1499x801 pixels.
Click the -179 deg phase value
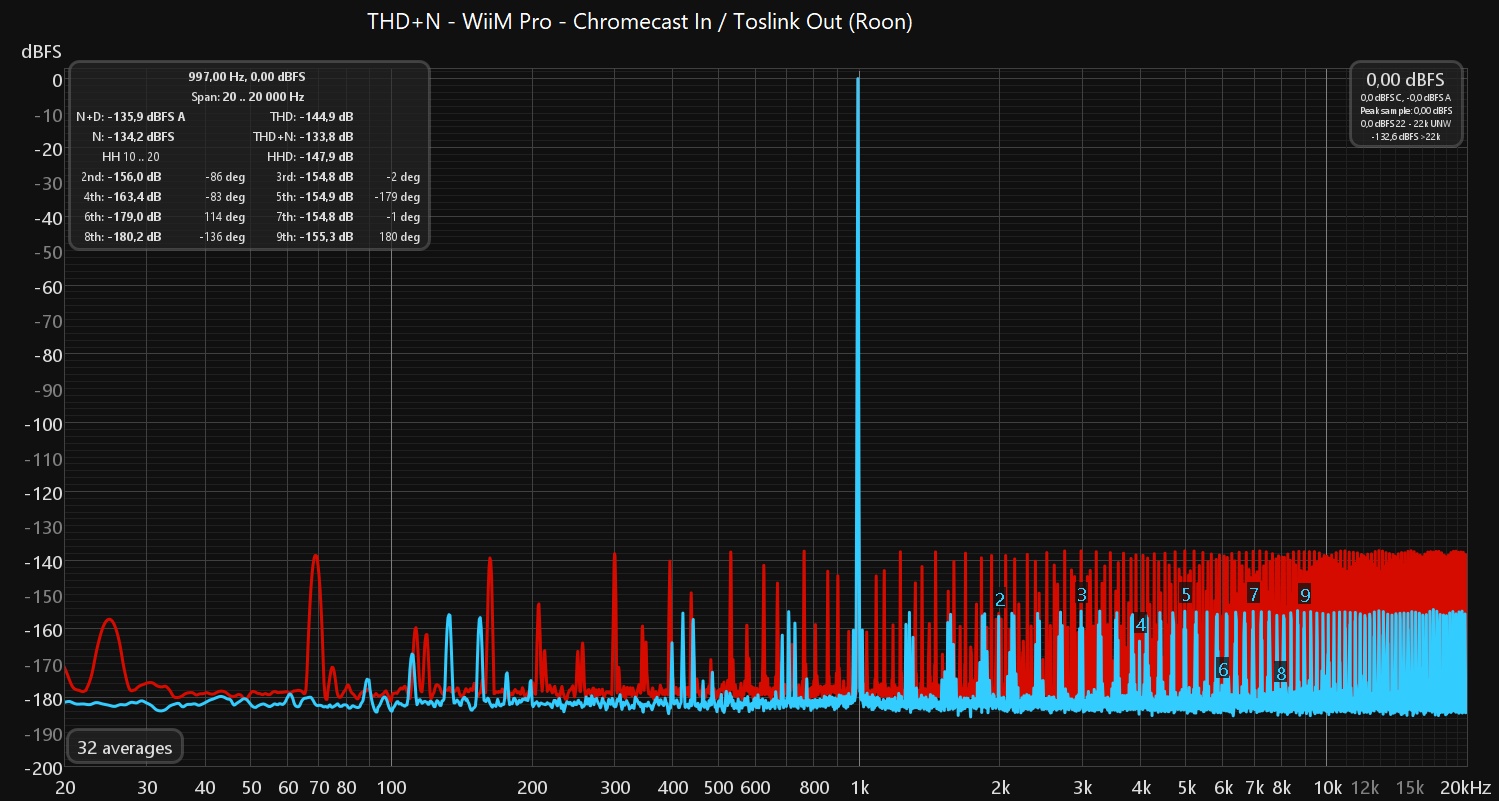(x=397, y=197)
